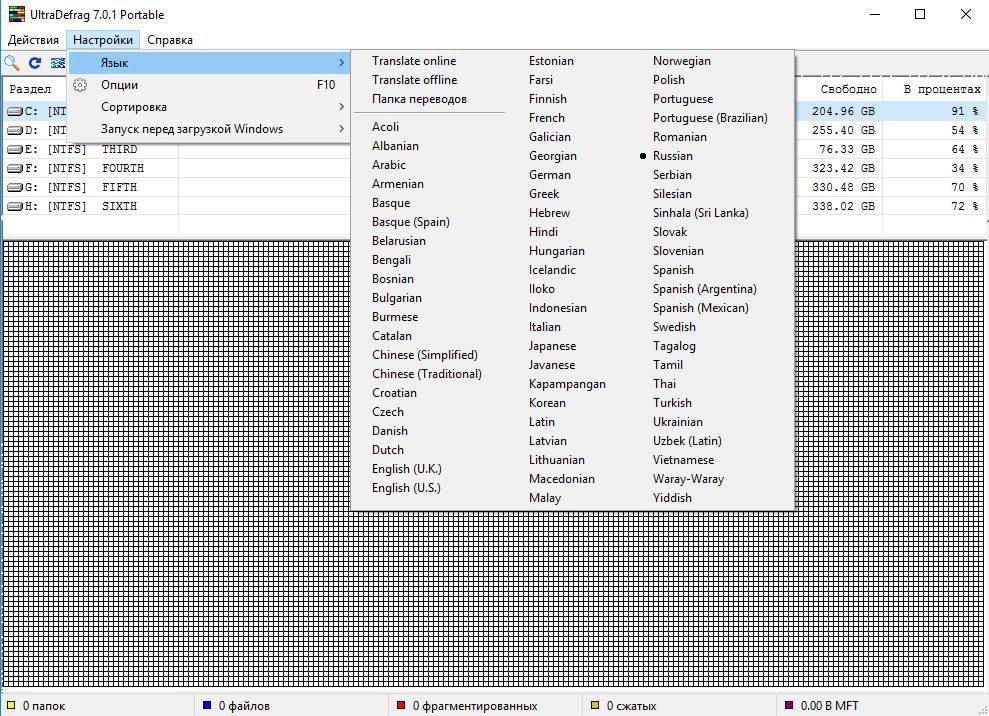Choose English (U.K.) language
This screenshot has height=716, width=989.
407,469
